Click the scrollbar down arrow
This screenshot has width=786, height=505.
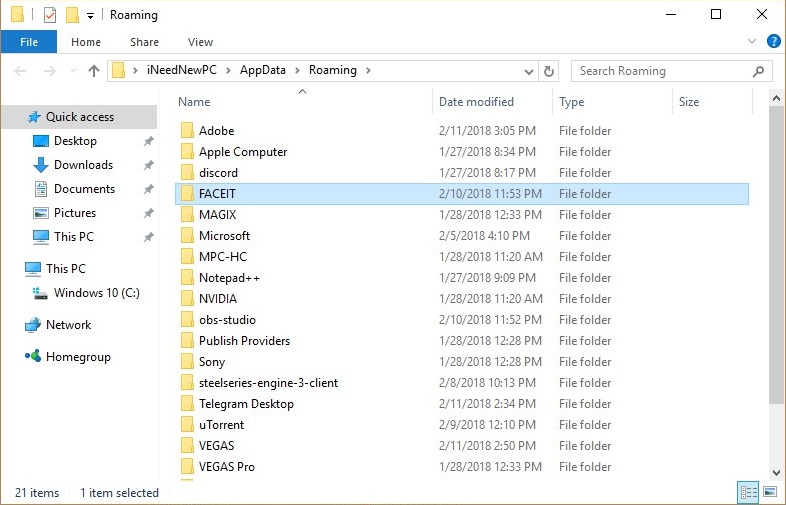776,472
